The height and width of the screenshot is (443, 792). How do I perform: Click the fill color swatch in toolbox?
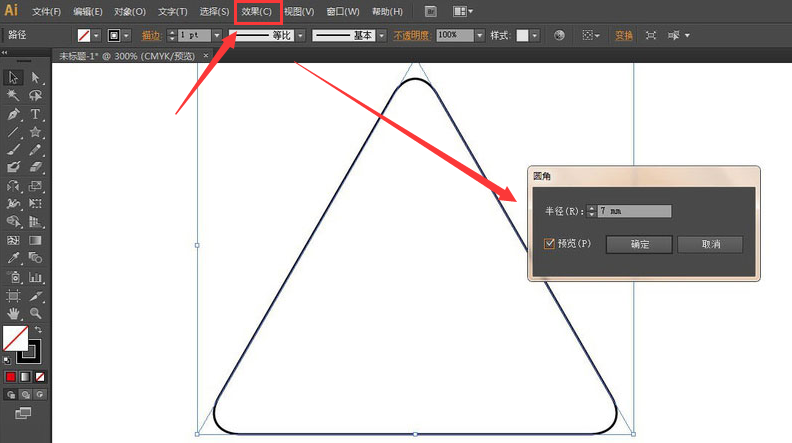coord(15,339)
